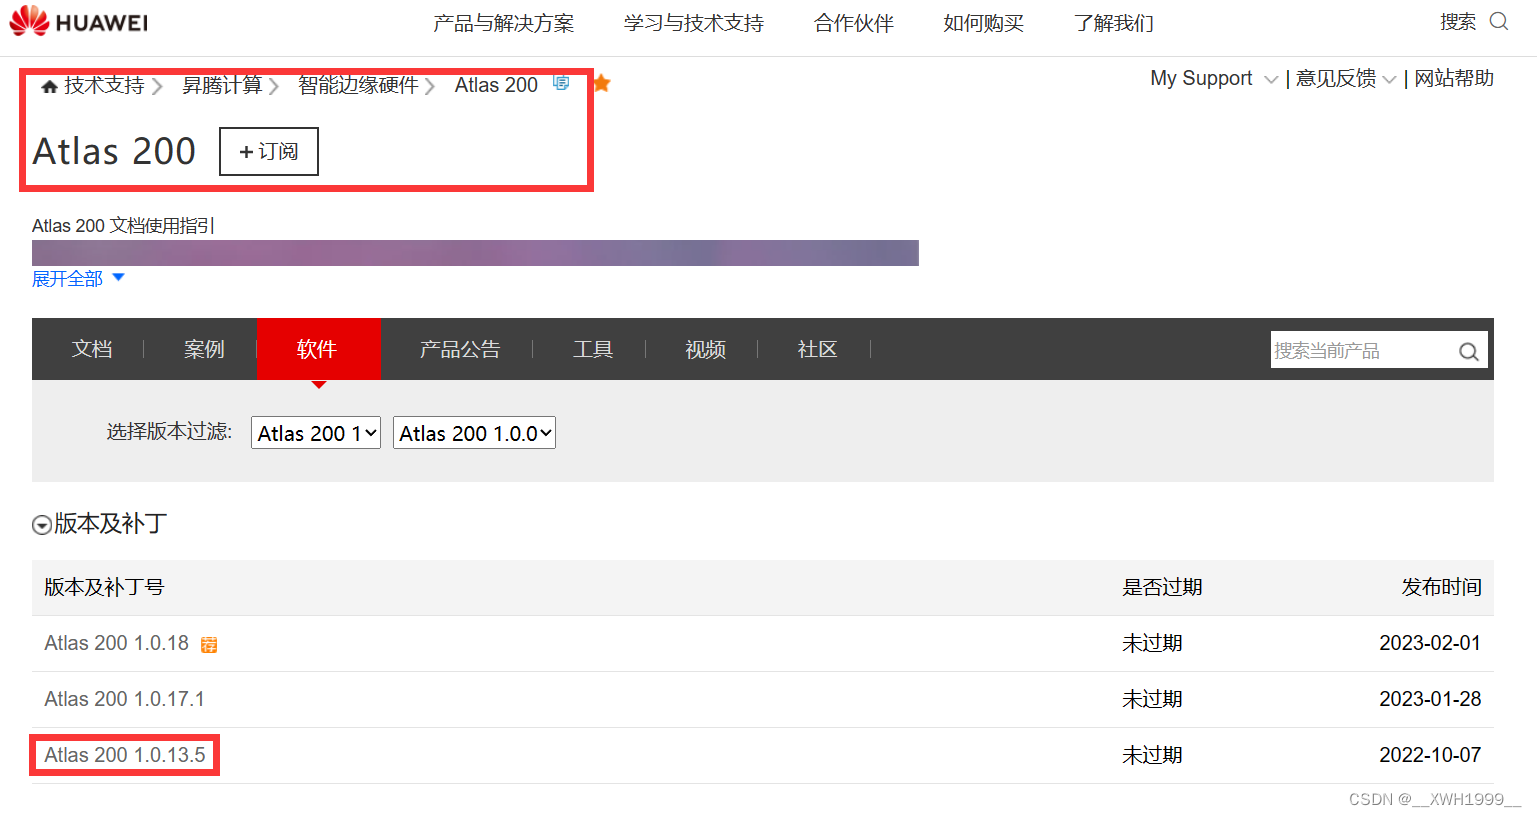This screenshot has height=817, width=1537.
Task: Open the Atlas 200 1.0.0 version dropdown
Action: pos(474,433)
